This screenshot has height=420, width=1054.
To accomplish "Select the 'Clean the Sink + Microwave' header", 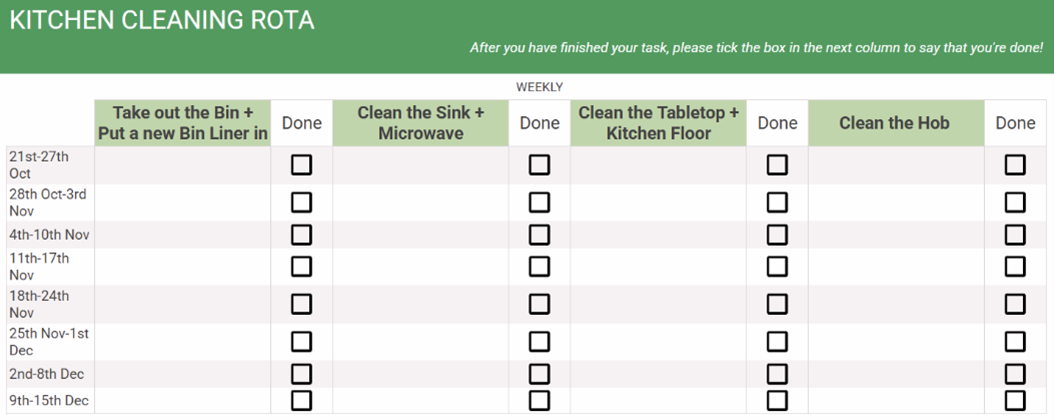I will pyautogui.click(x=421, y=123).
